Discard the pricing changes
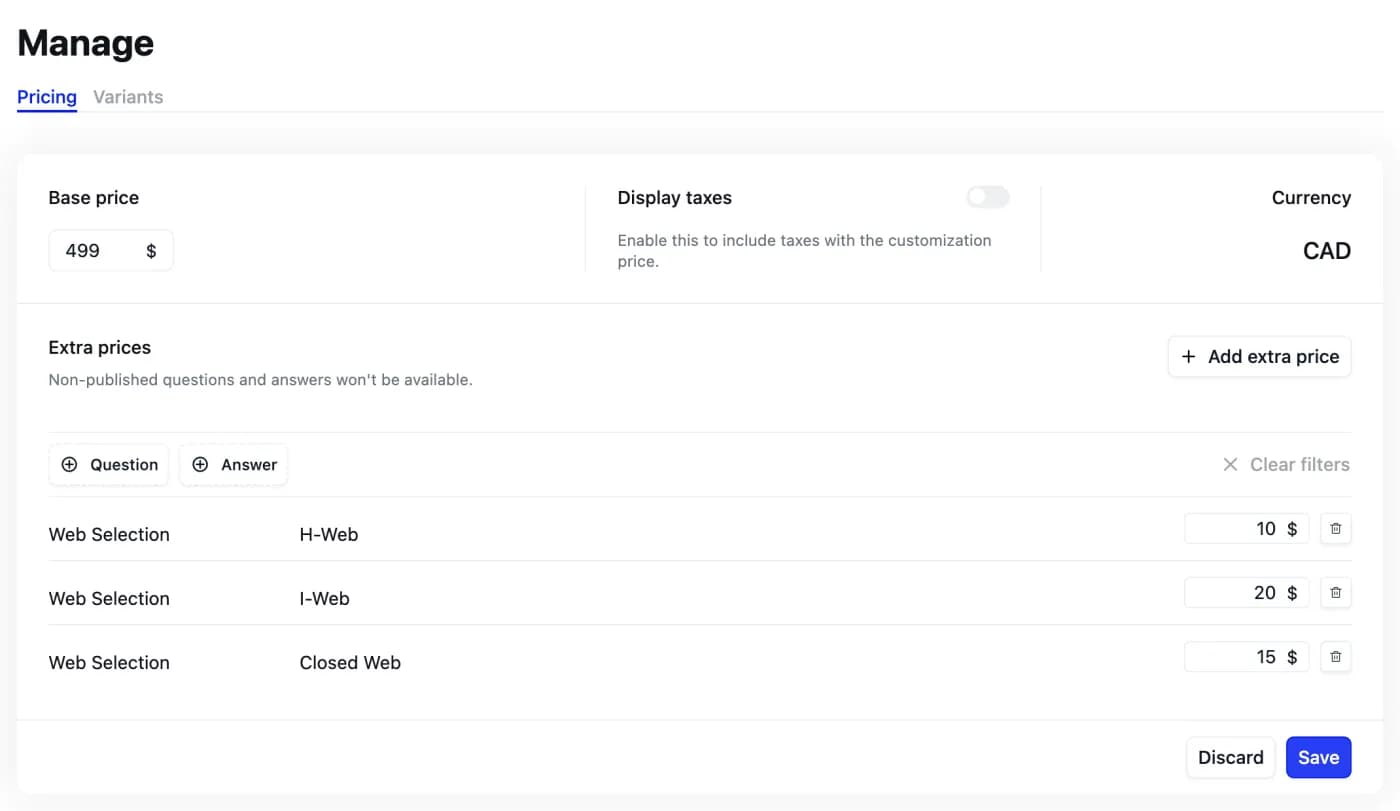Screen dimensions: 1400x811 [x=1230, y=758]
